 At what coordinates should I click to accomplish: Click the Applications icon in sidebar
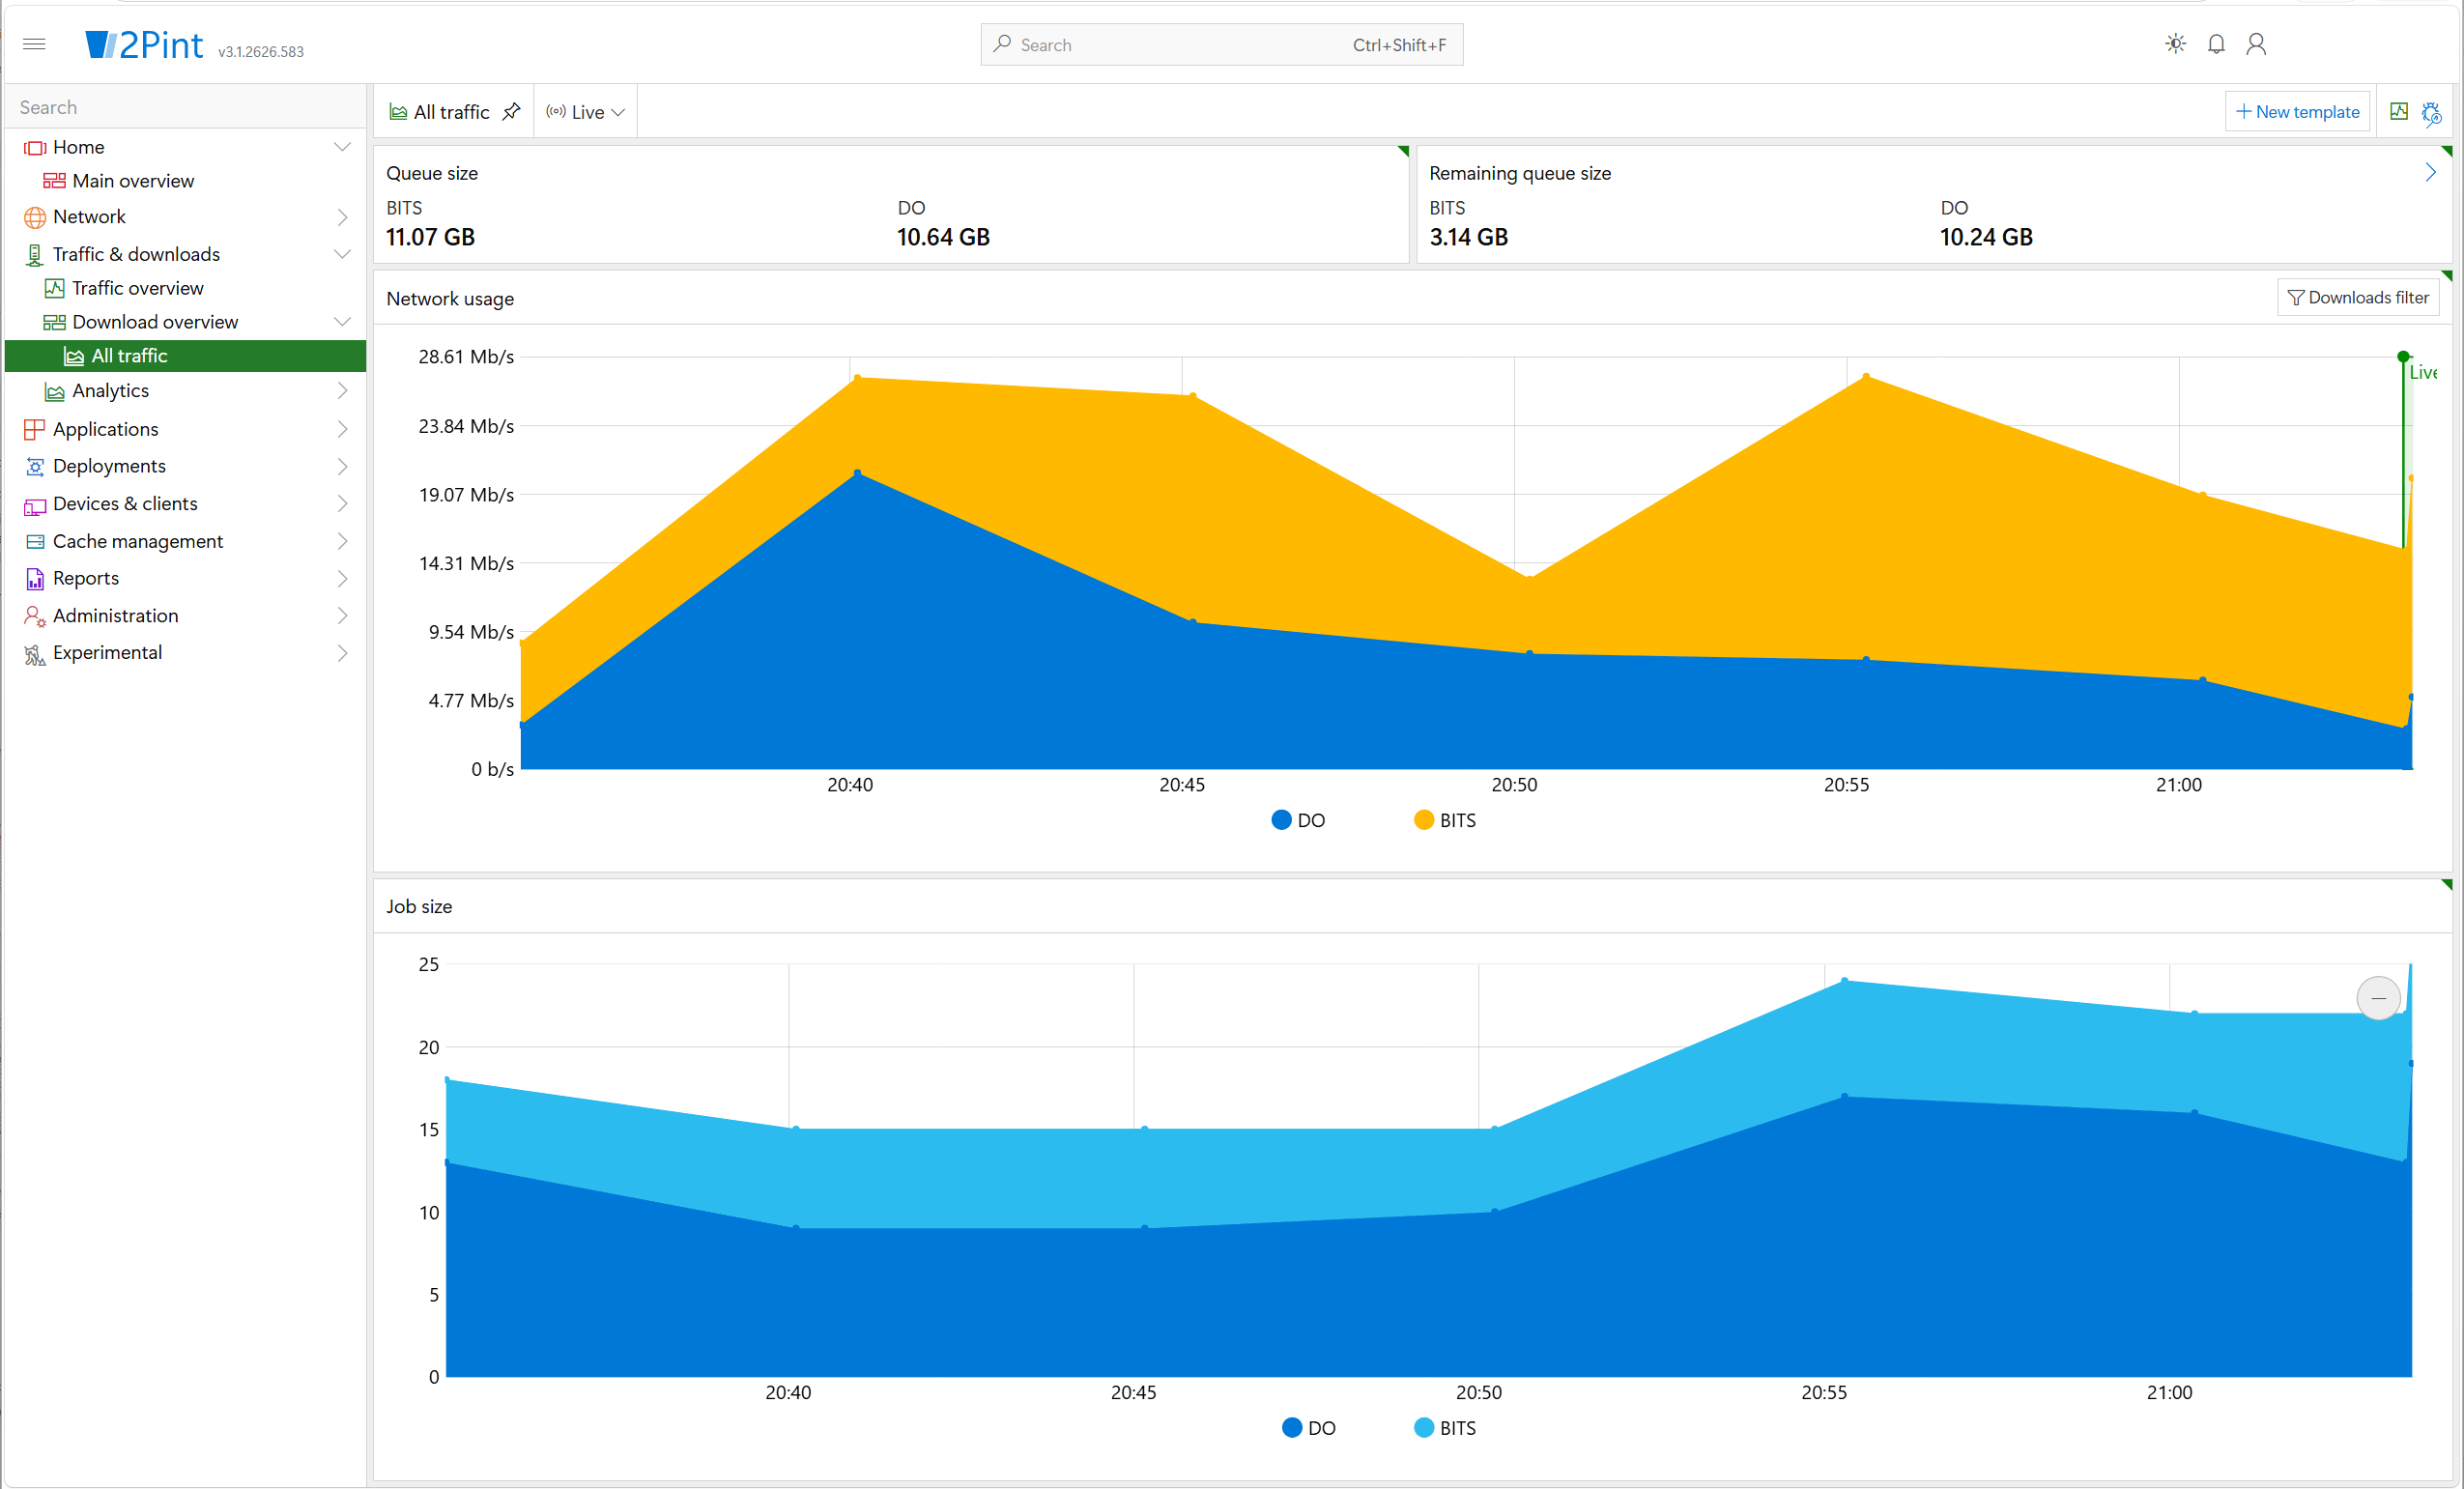(x=34, y=429)
